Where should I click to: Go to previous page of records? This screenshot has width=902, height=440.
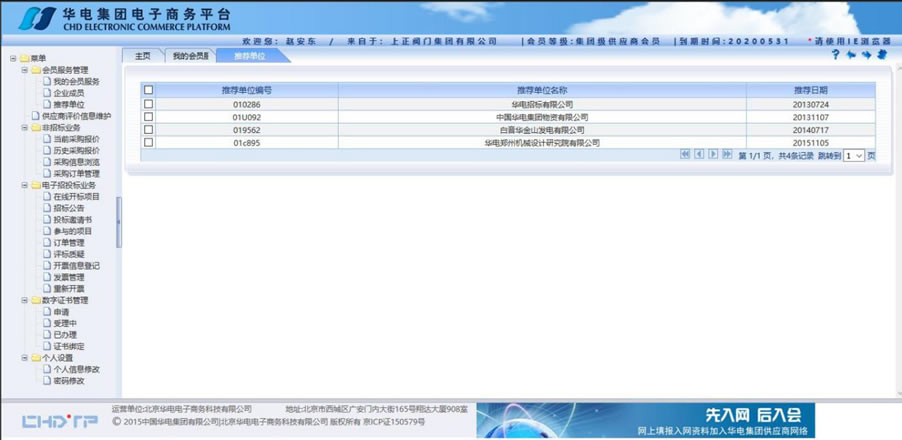click(x=699, y=154)
